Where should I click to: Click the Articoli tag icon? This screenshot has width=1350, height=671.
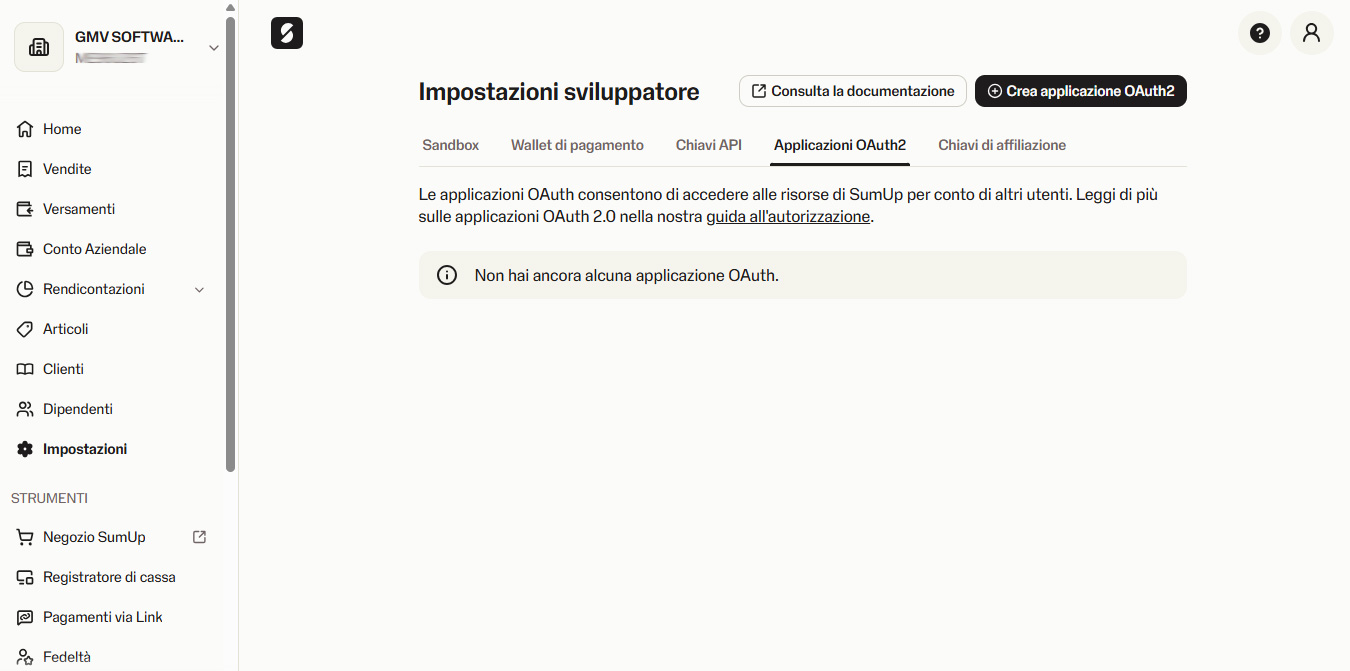25,329
